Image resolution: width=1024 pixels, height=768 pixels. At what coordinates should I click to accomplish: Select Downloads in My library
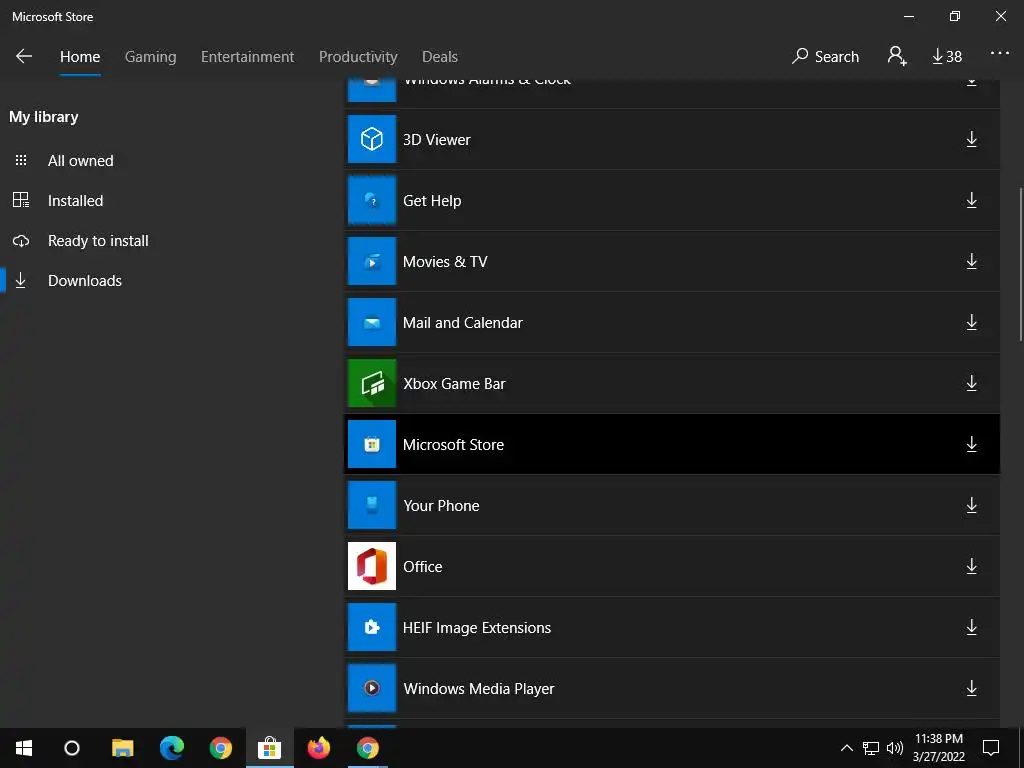click(x=85, y=281)
